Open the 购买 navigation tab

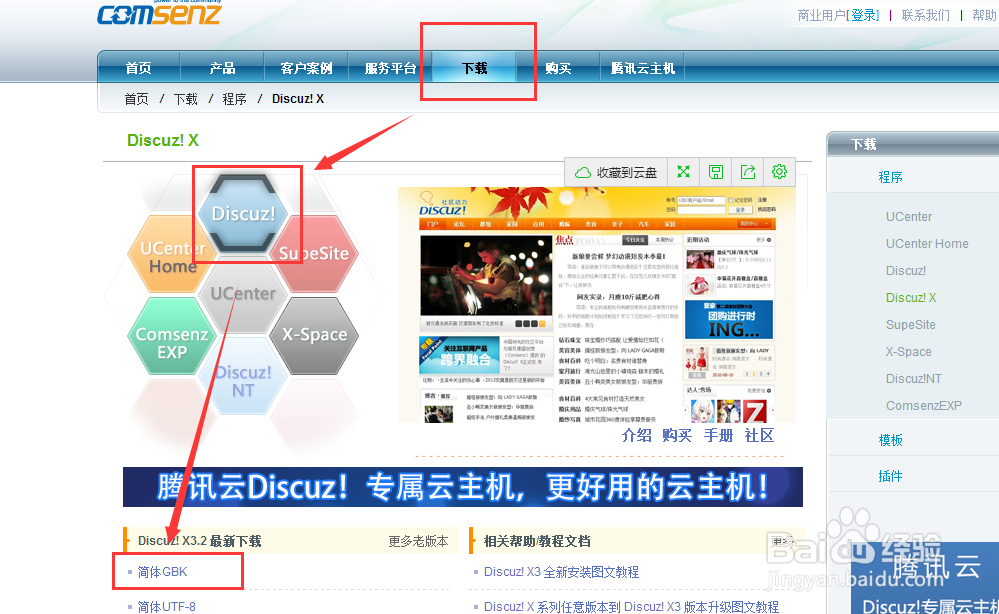tap(558, 68)
